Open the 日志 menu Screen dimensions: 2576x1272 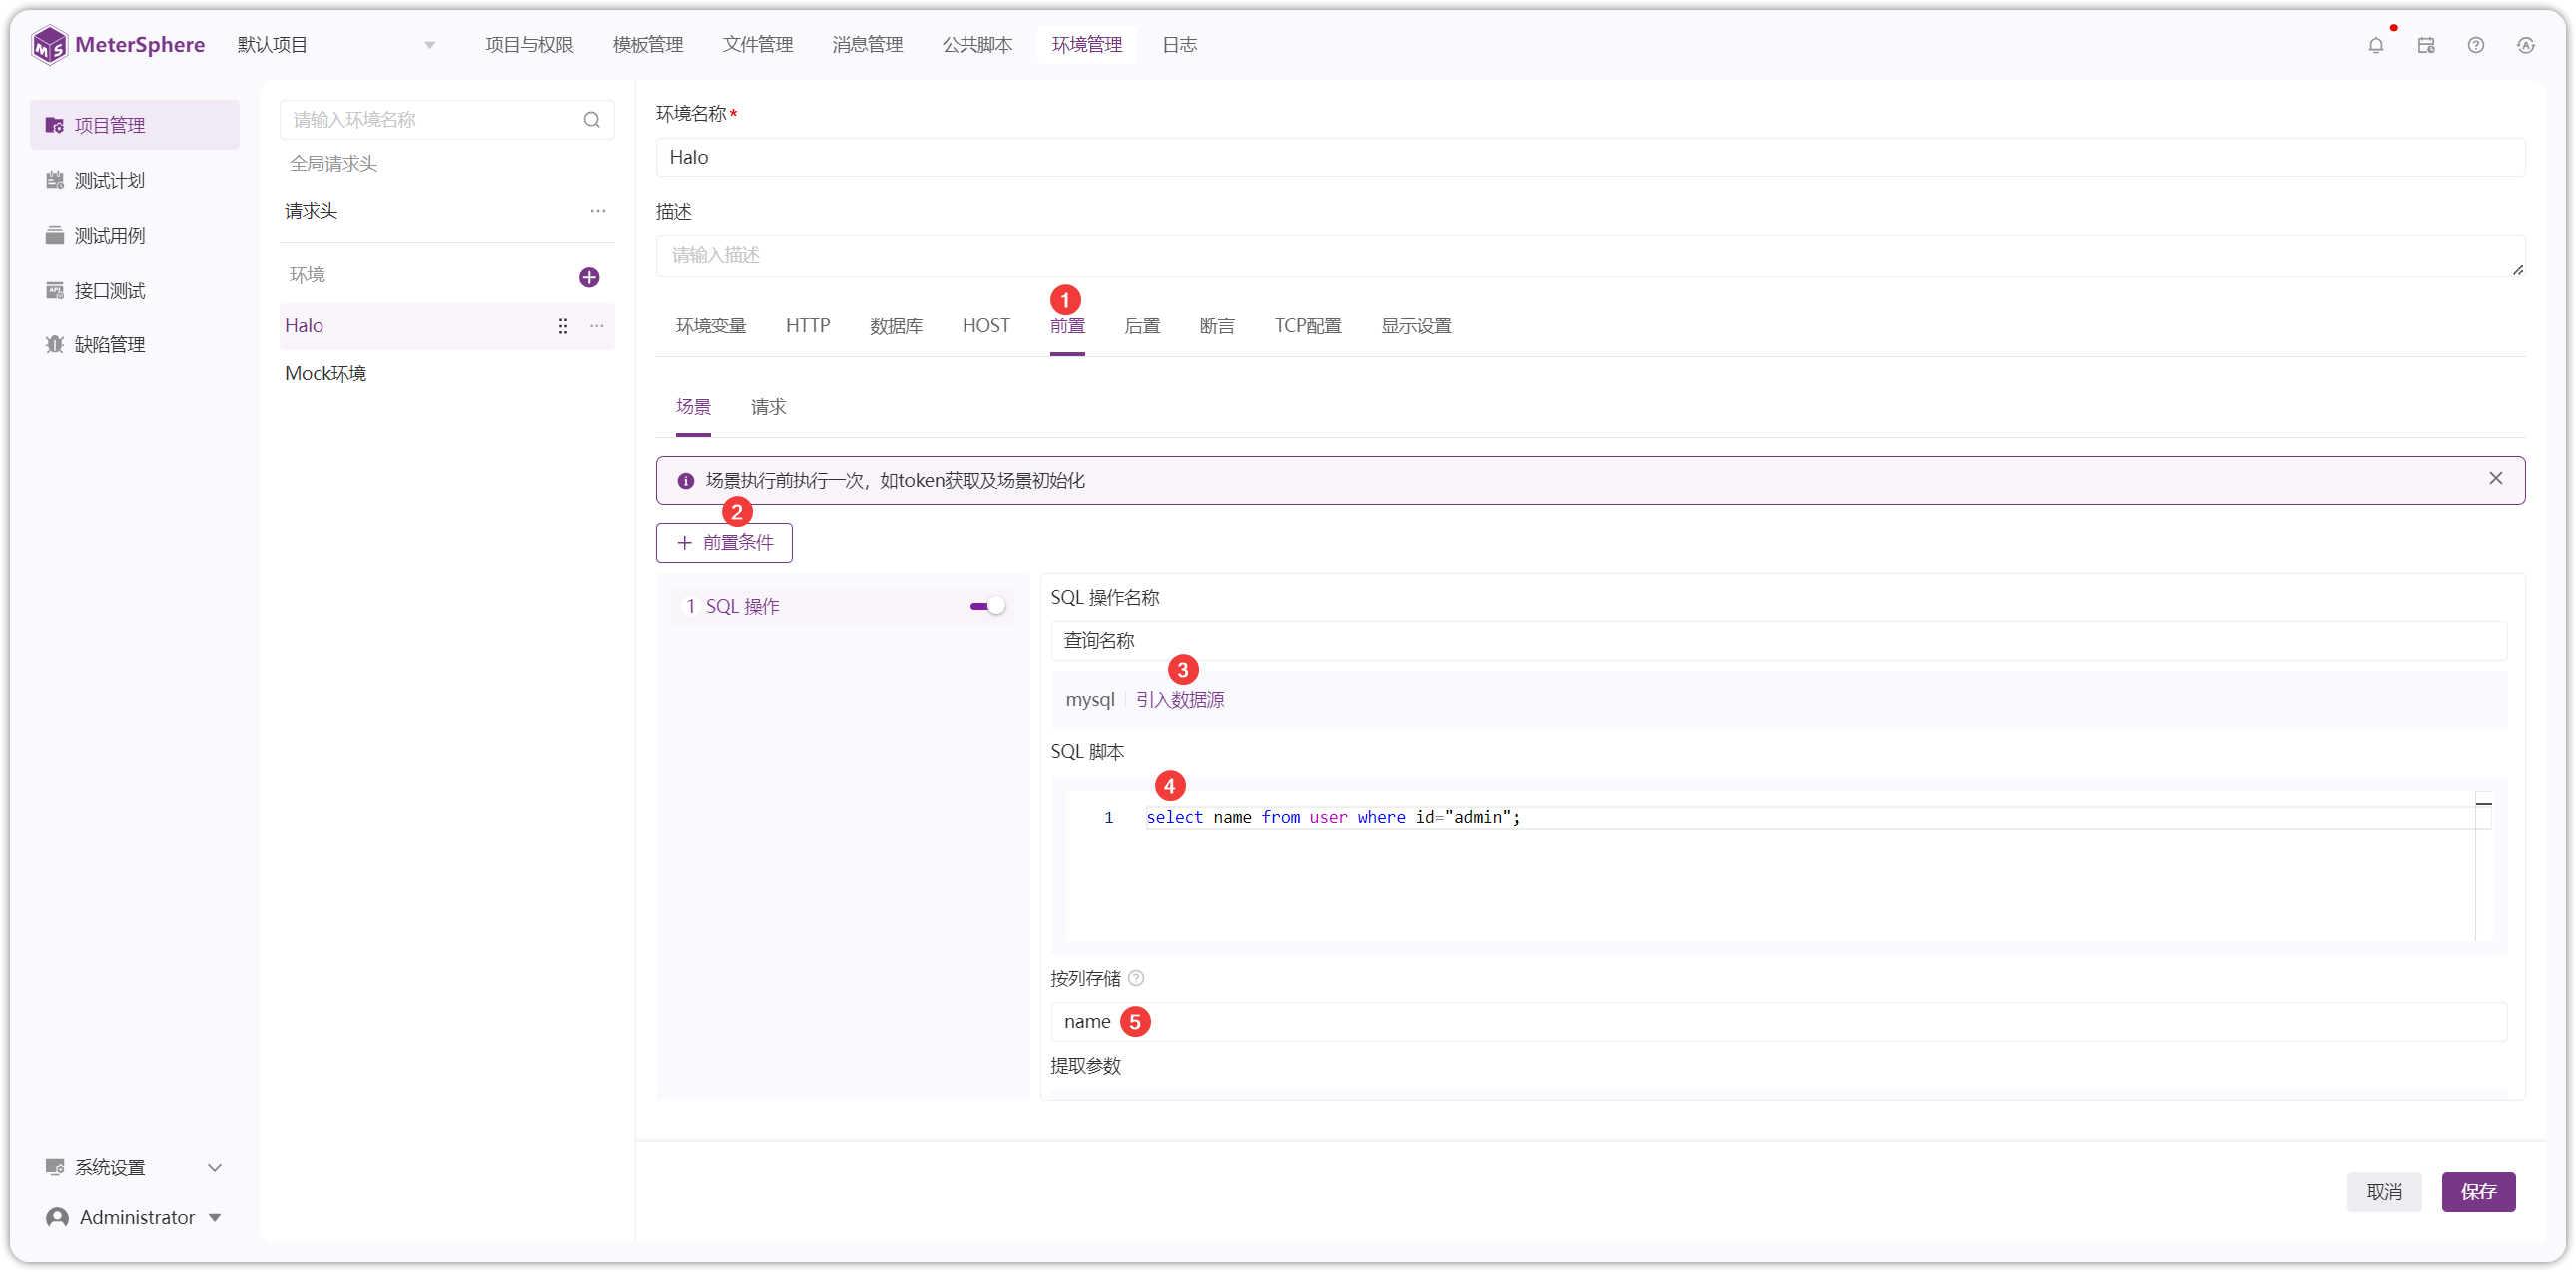pyautogui.click(x=1180, y=45)
